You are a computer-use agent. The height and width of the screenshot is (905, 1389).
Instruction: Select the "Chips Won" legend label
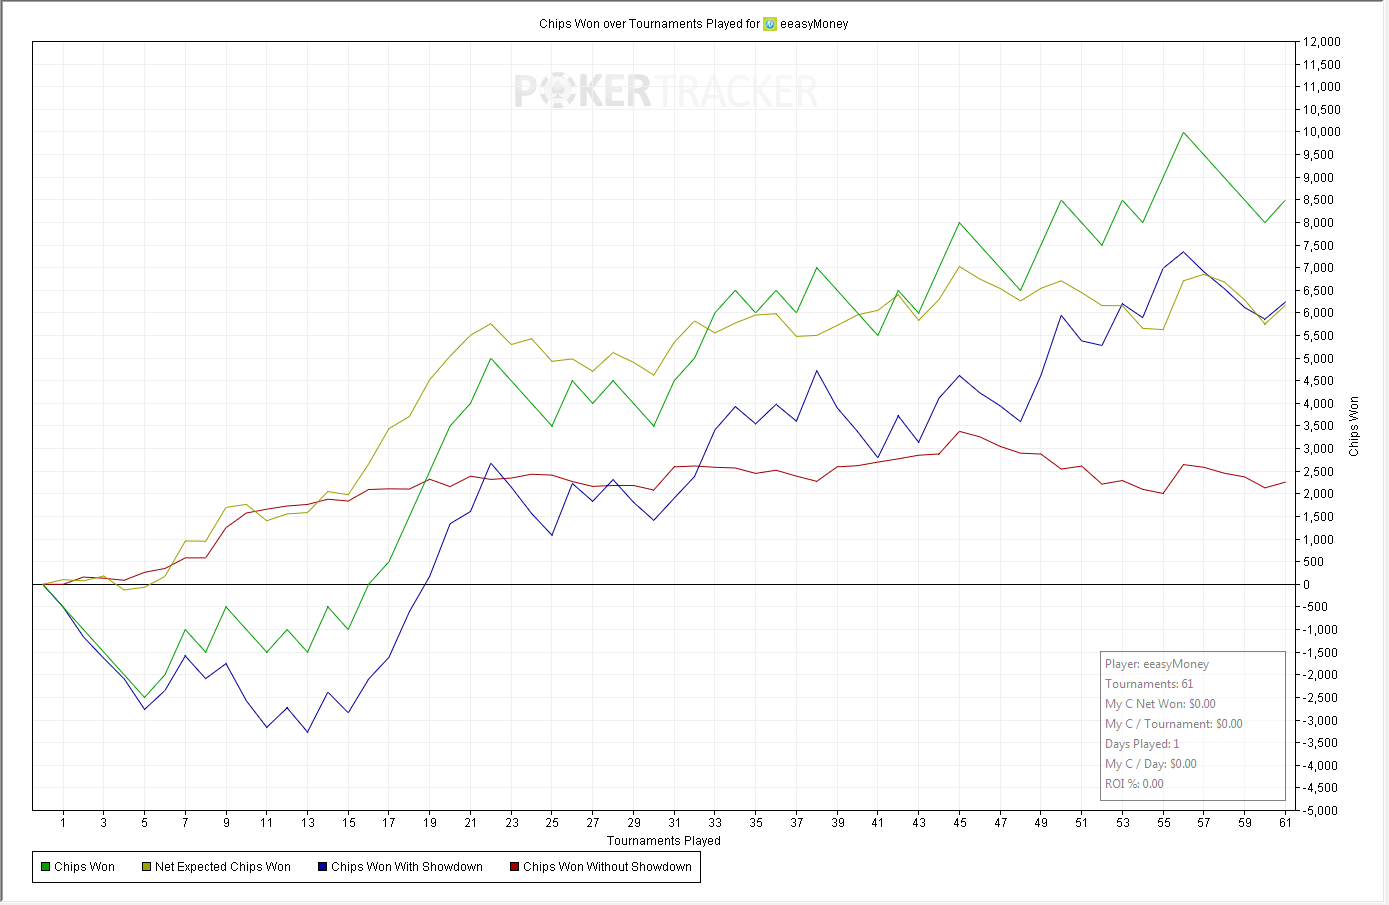click(84, 867)
